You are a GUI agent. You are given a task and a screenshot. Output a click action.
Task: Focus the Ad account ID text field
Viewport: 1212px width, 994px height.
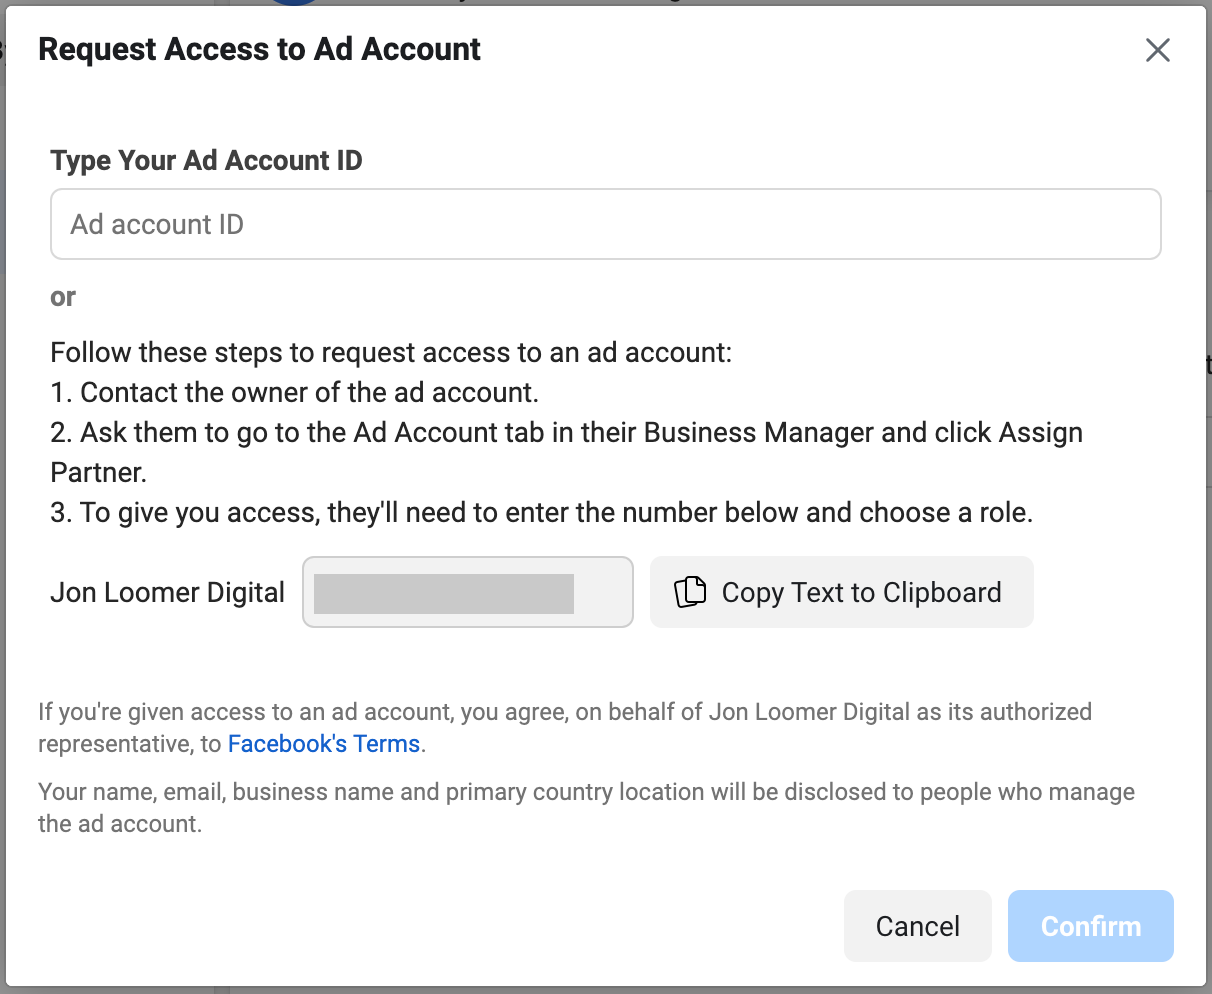(x=606, y=224)
